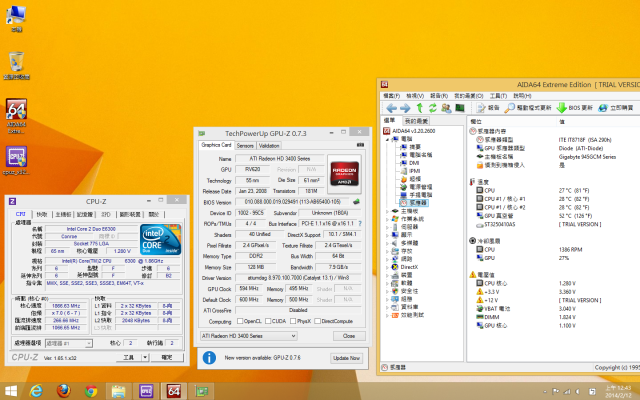
Task: Click the magnifier driver update toolbar item
Action: [x=528, y=108]
